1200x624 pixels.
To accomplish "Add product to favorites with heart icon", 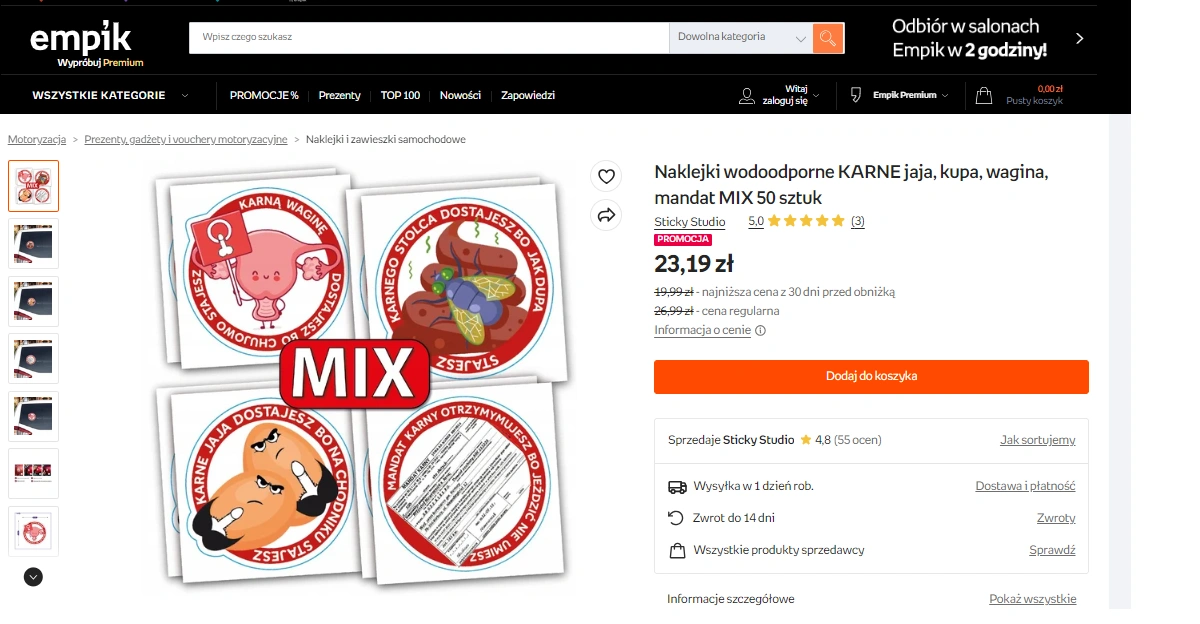I will tap(606, 177).
